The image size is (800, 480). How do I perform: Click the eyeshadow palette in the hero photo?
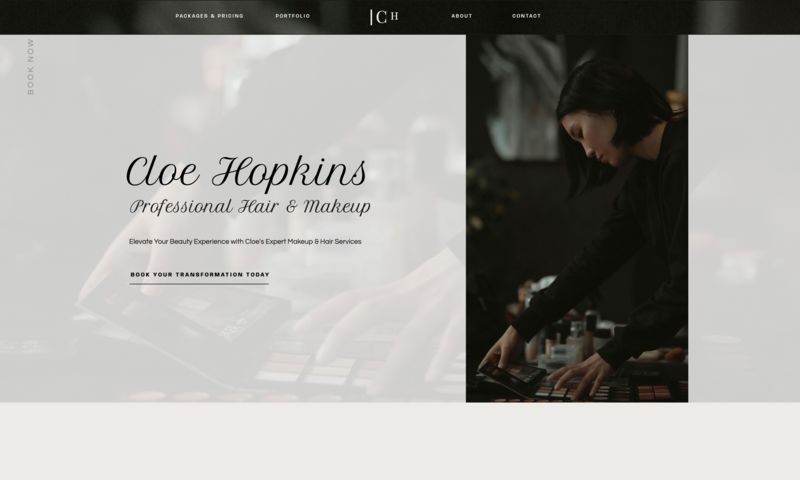pos(605,390)
